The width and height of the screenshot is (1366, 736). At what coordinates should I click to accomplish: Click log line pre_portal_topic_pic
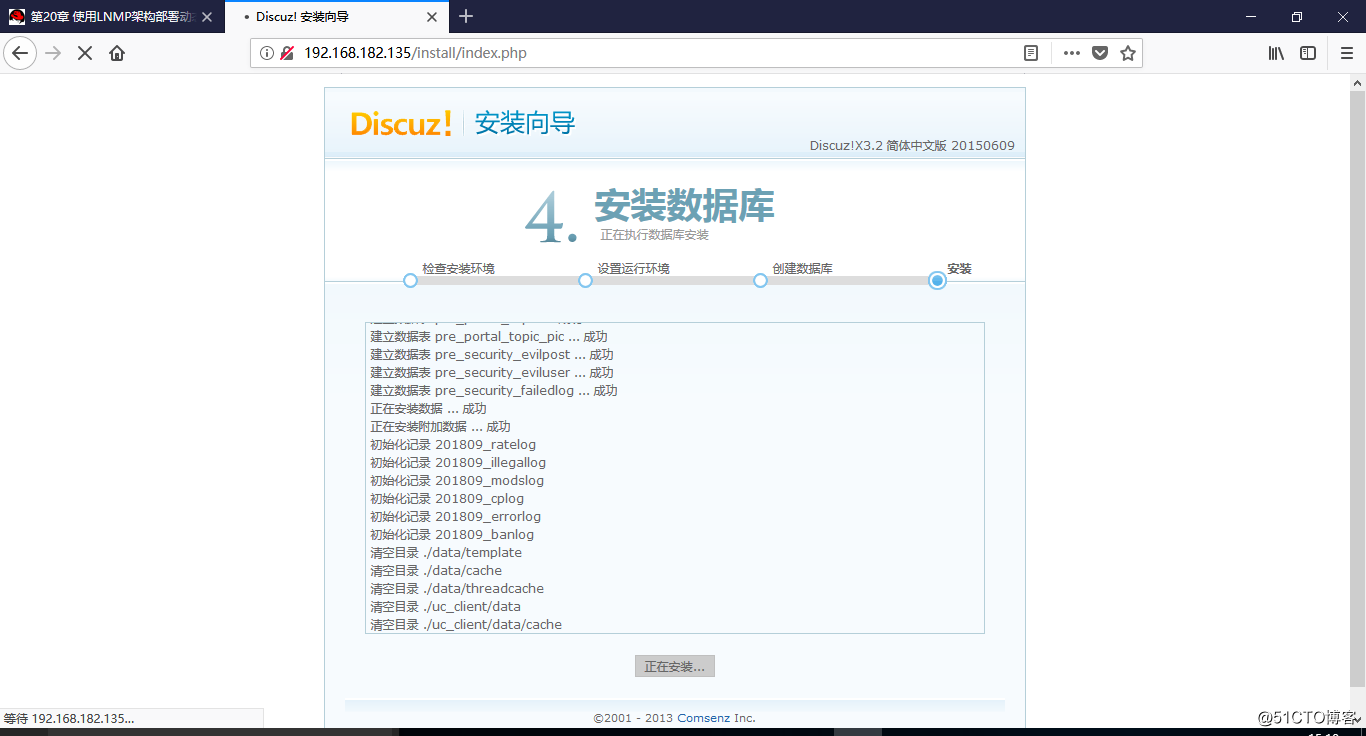pos(489,337)
